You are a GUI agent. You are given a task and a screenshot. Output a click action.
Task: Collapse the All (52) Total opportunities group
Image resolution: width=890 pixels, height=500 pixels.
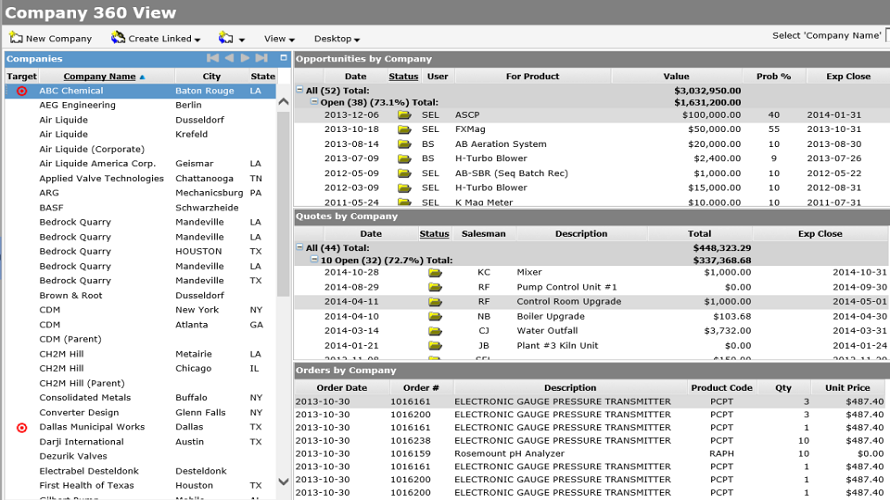click(300, 90)
